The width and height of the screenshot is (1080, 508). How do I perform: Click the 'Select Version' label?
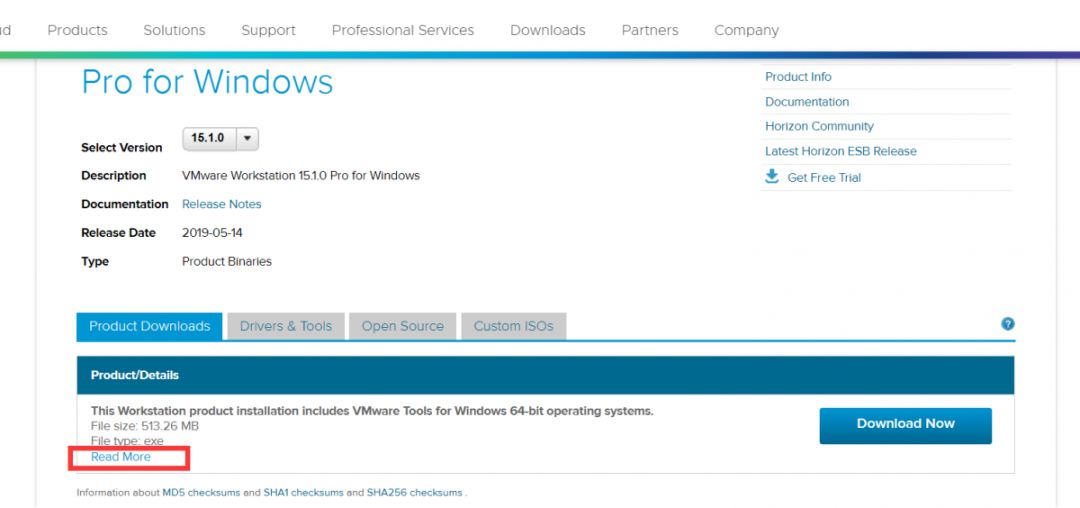122,148
